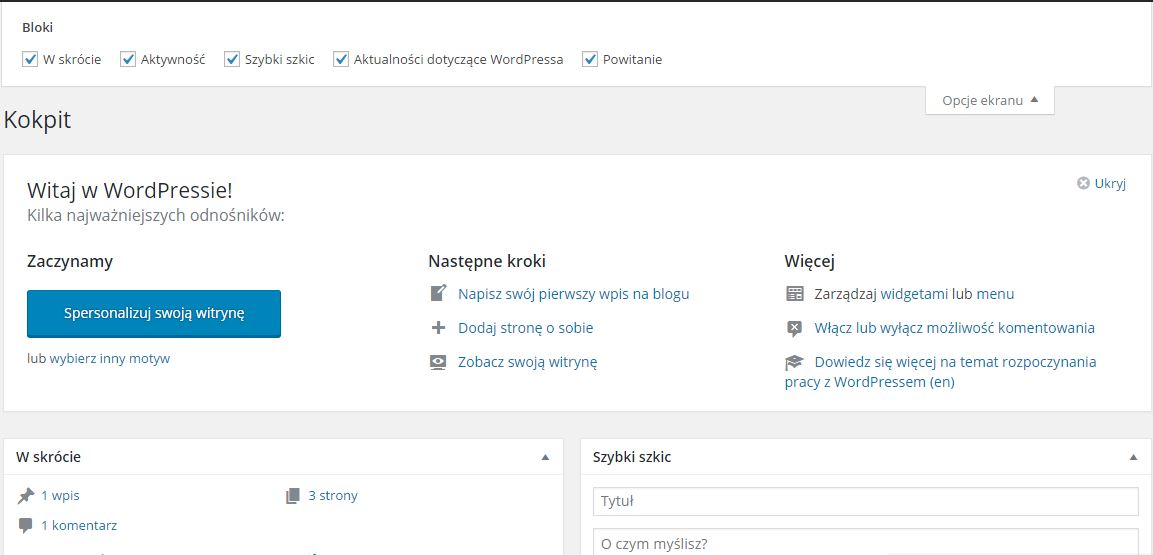Click the pages icon beside 3 strony

(x=293, y=496)
